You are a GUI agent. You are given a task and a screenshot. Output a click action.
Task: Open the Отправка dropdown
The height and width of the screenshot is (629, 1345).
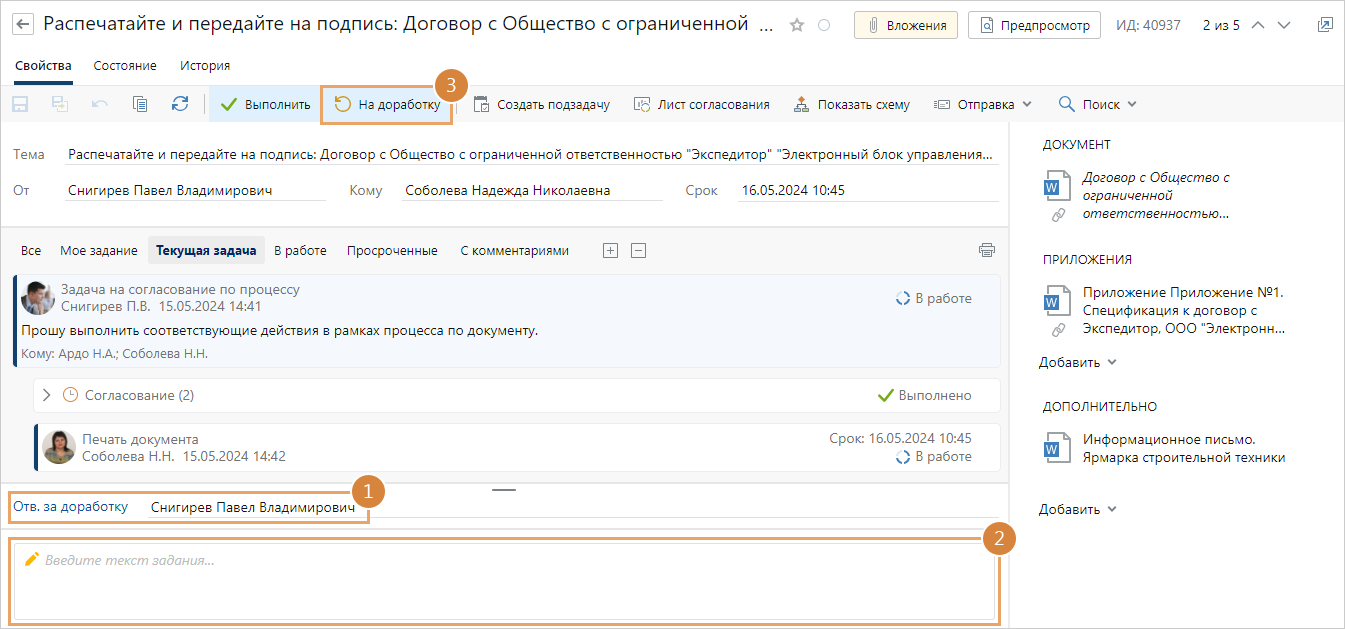(982, 104)
